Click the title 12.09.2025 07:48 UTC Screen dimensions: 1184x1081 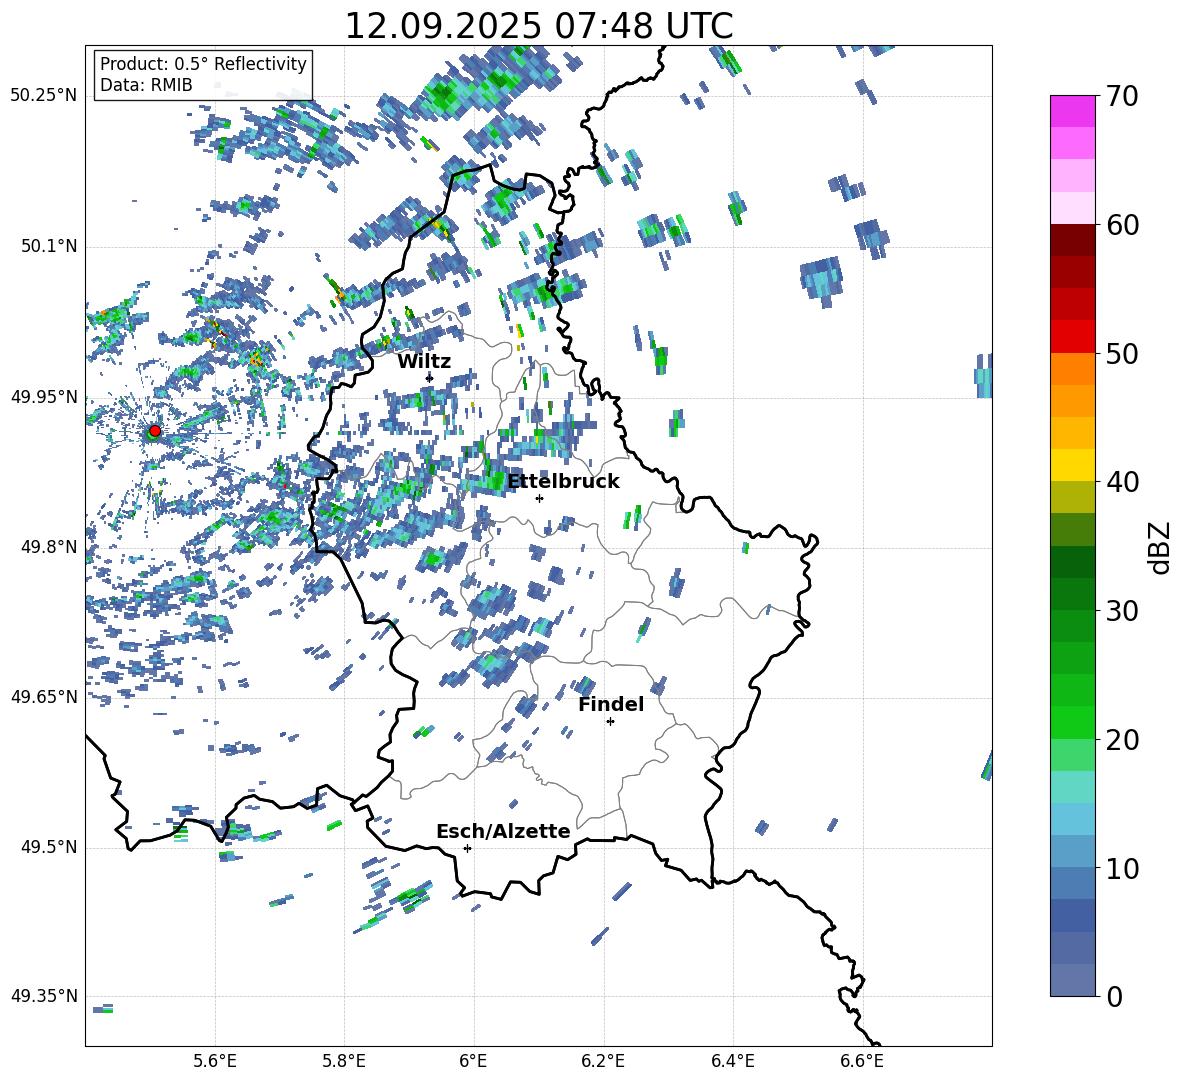click(x=539, y=26)
